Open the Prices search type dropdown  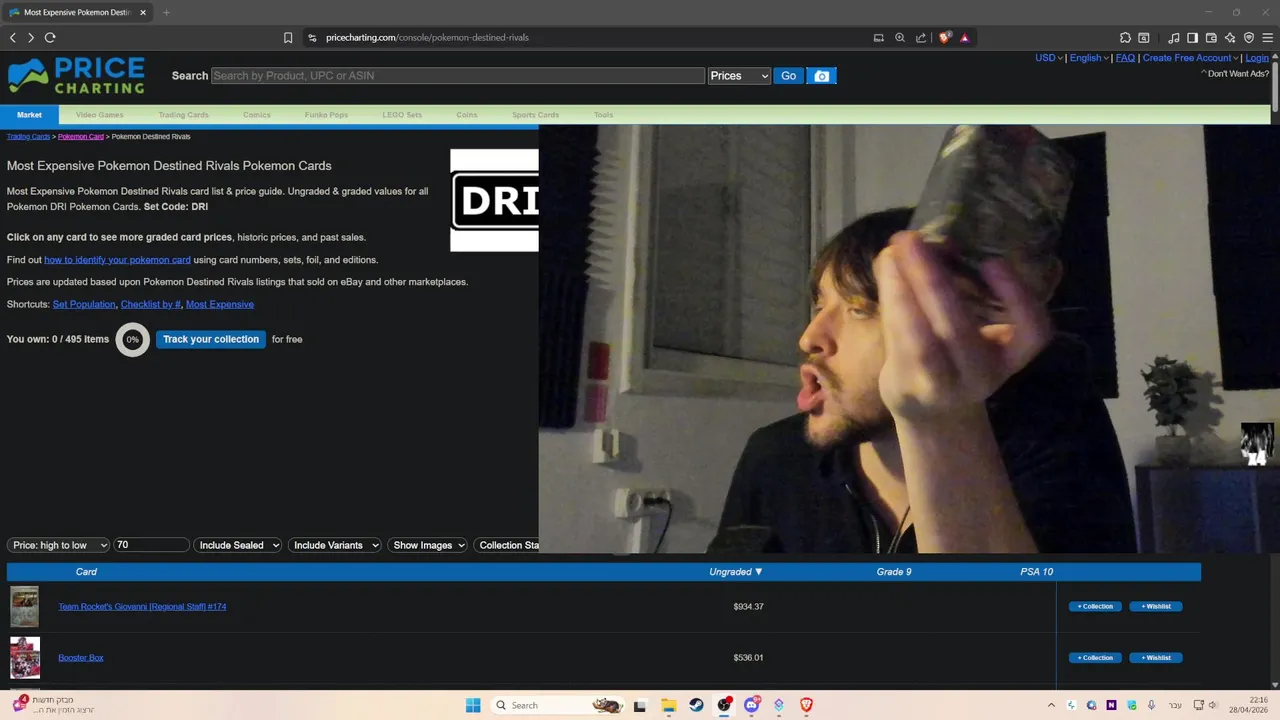739,76
